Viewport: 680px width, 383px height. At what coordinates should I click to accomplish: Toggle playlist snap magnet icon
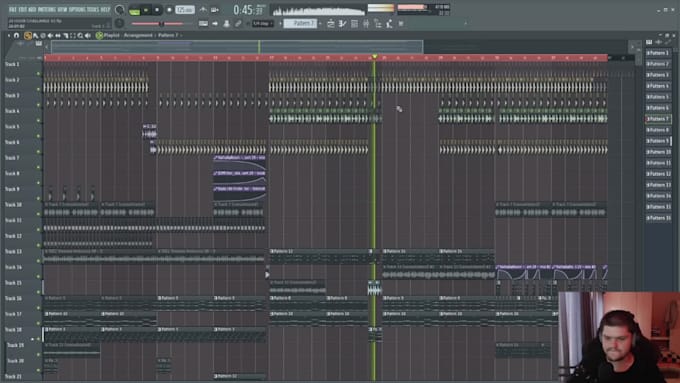coord(16,36)
